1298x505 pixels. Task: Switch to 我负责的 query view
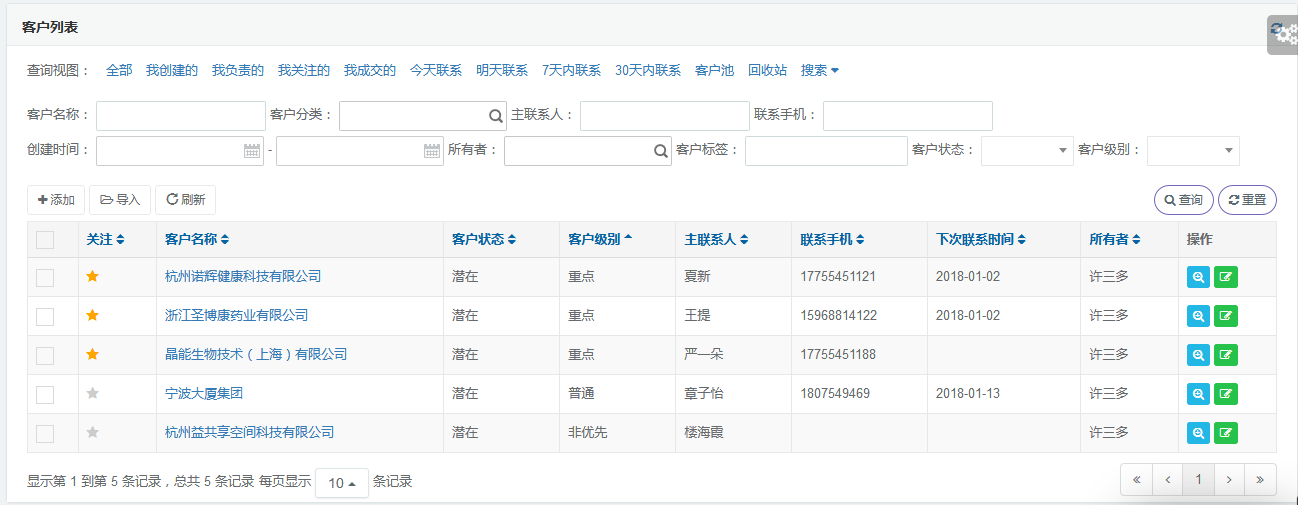(x=237, y=71)
